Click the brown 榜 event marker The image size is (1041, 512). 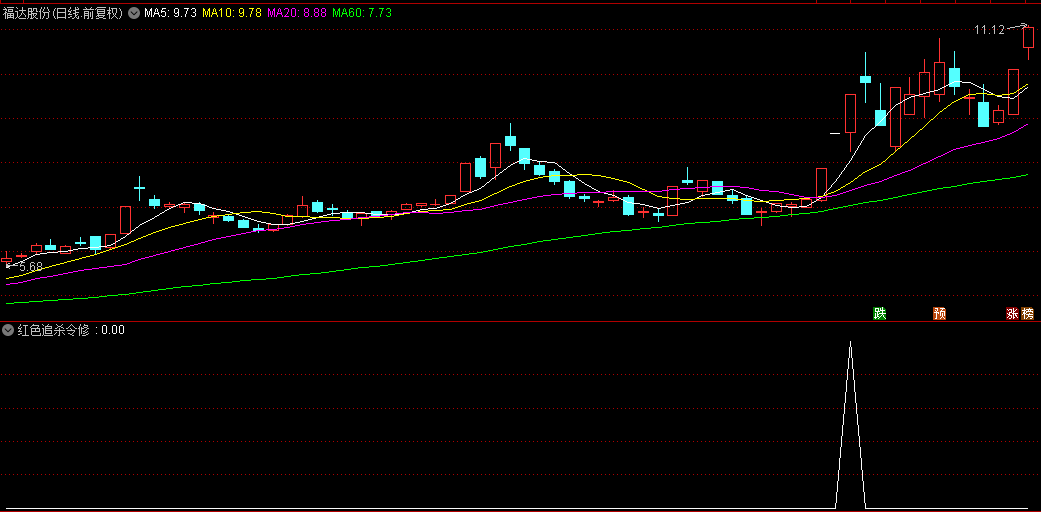[x=1028, y=313]
